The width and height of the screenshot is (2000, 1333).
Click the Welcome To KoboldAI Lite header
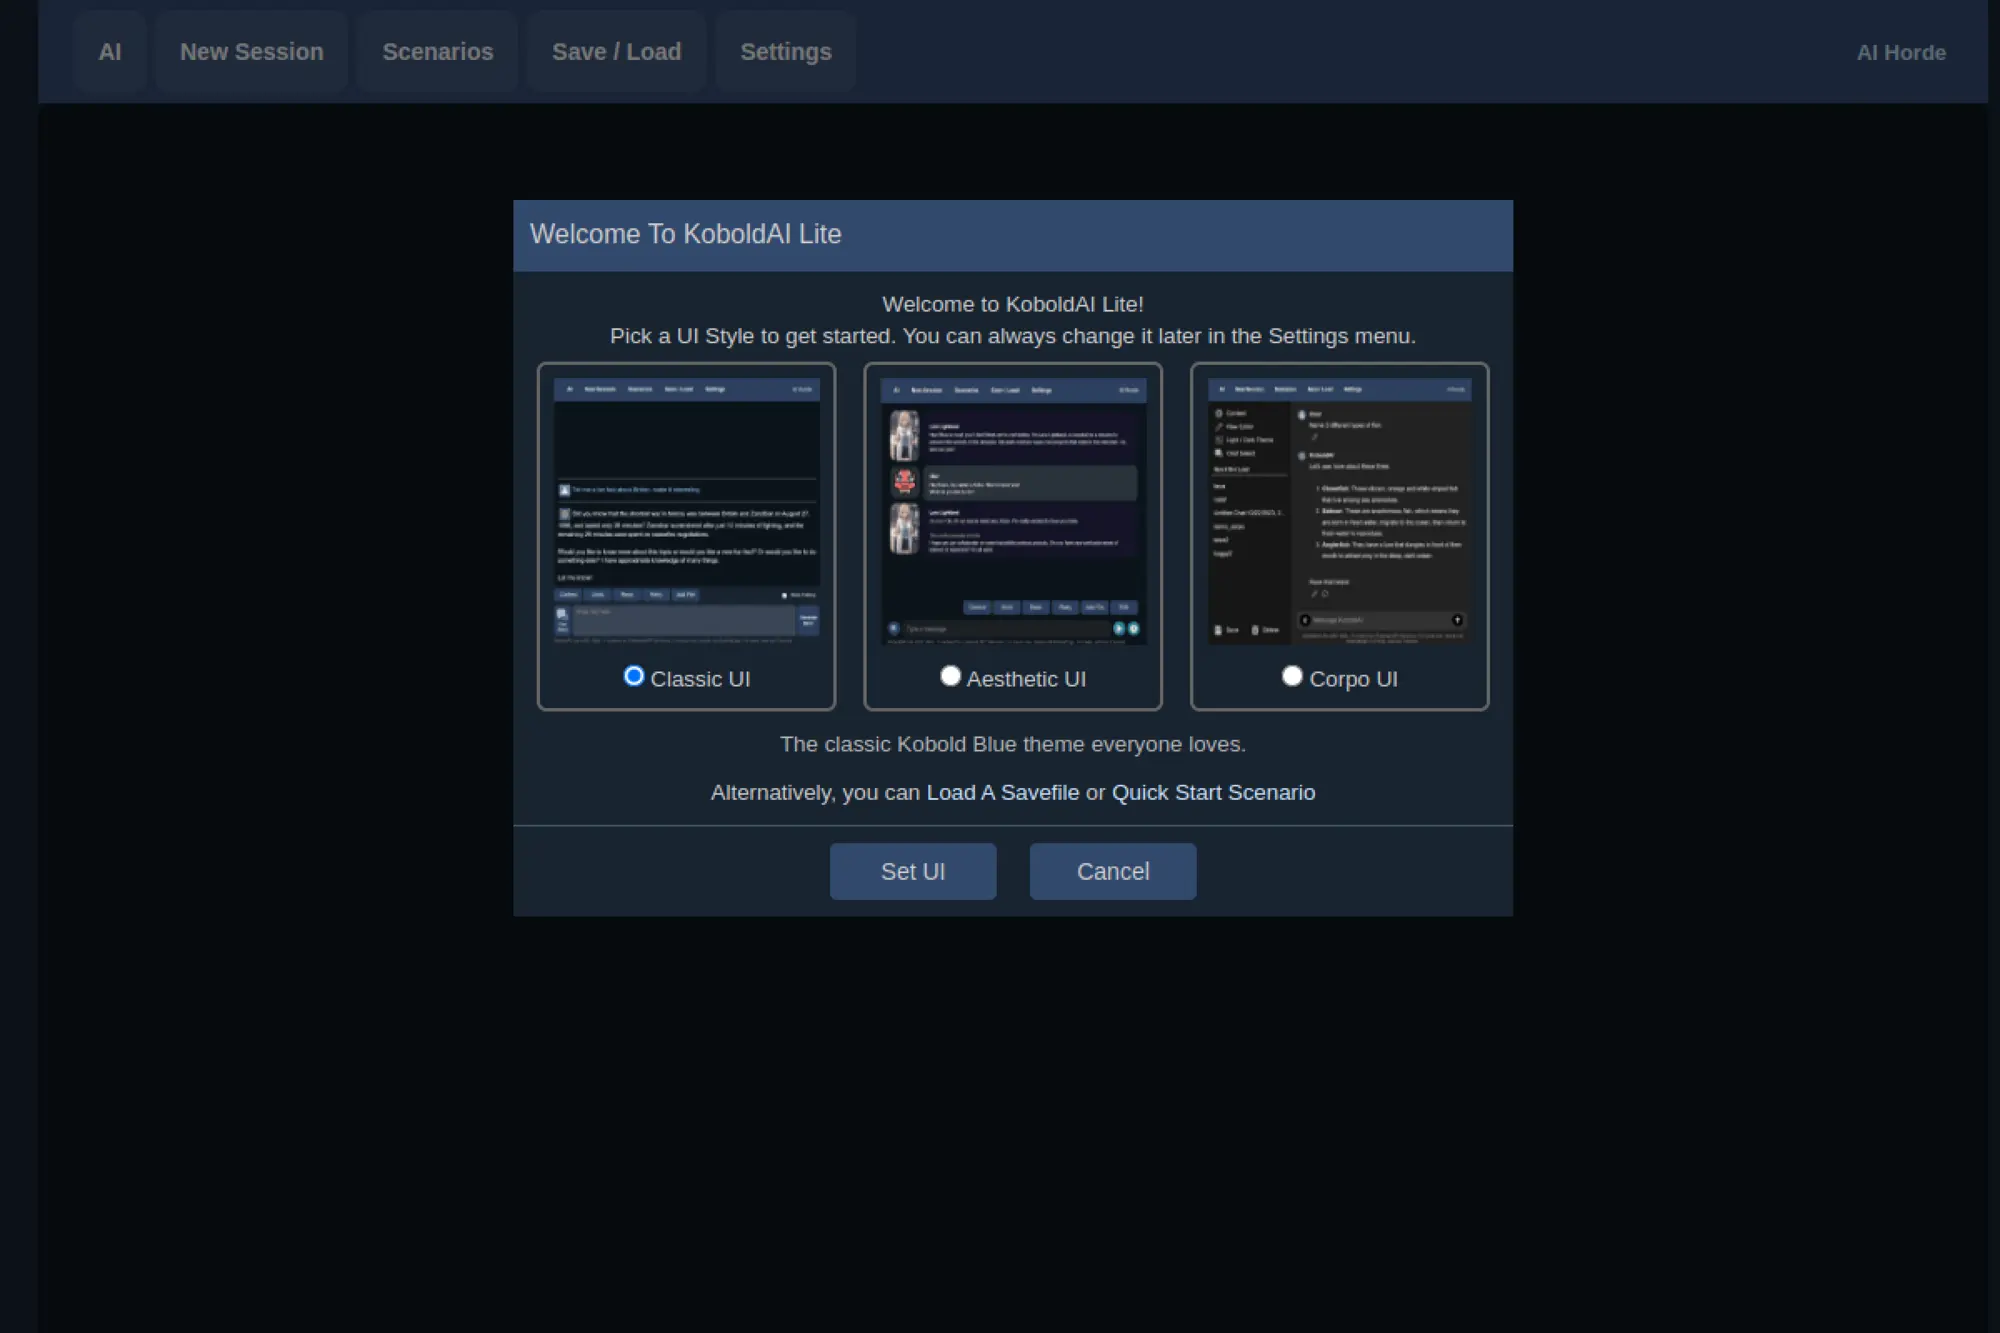tap(685, 234)
